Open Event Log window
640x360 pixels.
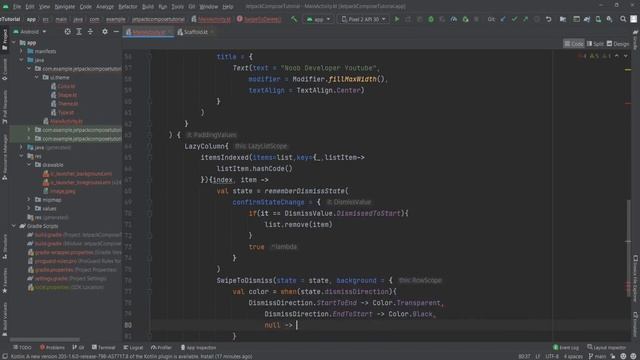pos(566,347)
